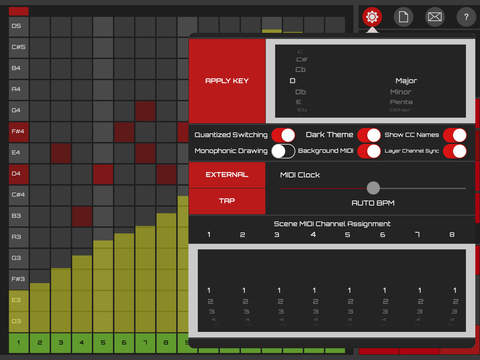
Task: Click the B3 note row label
Action: click(x=19, y=216)
